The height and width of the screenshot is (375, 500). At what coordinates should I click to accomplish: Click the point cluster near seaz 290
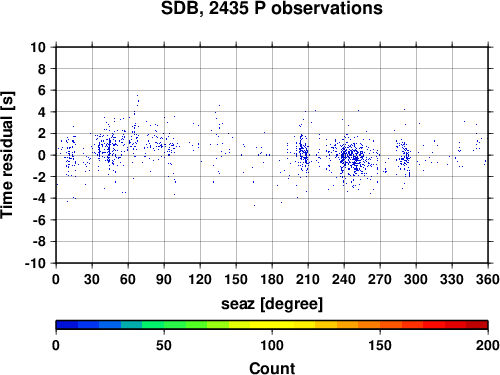click(x=405, y=156)
